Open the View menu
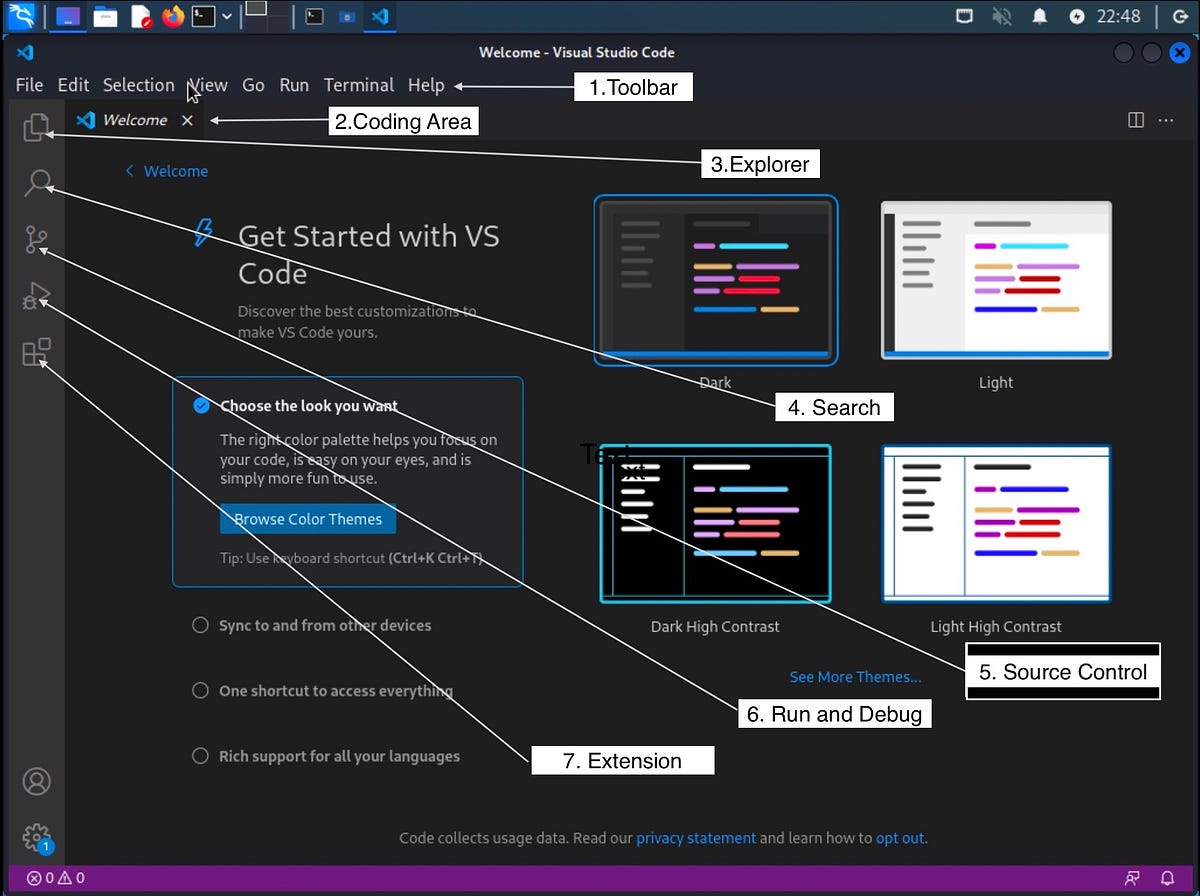The width and height of the screenshot is (1200, 896). pyautogui.click(x=207, y=85)
